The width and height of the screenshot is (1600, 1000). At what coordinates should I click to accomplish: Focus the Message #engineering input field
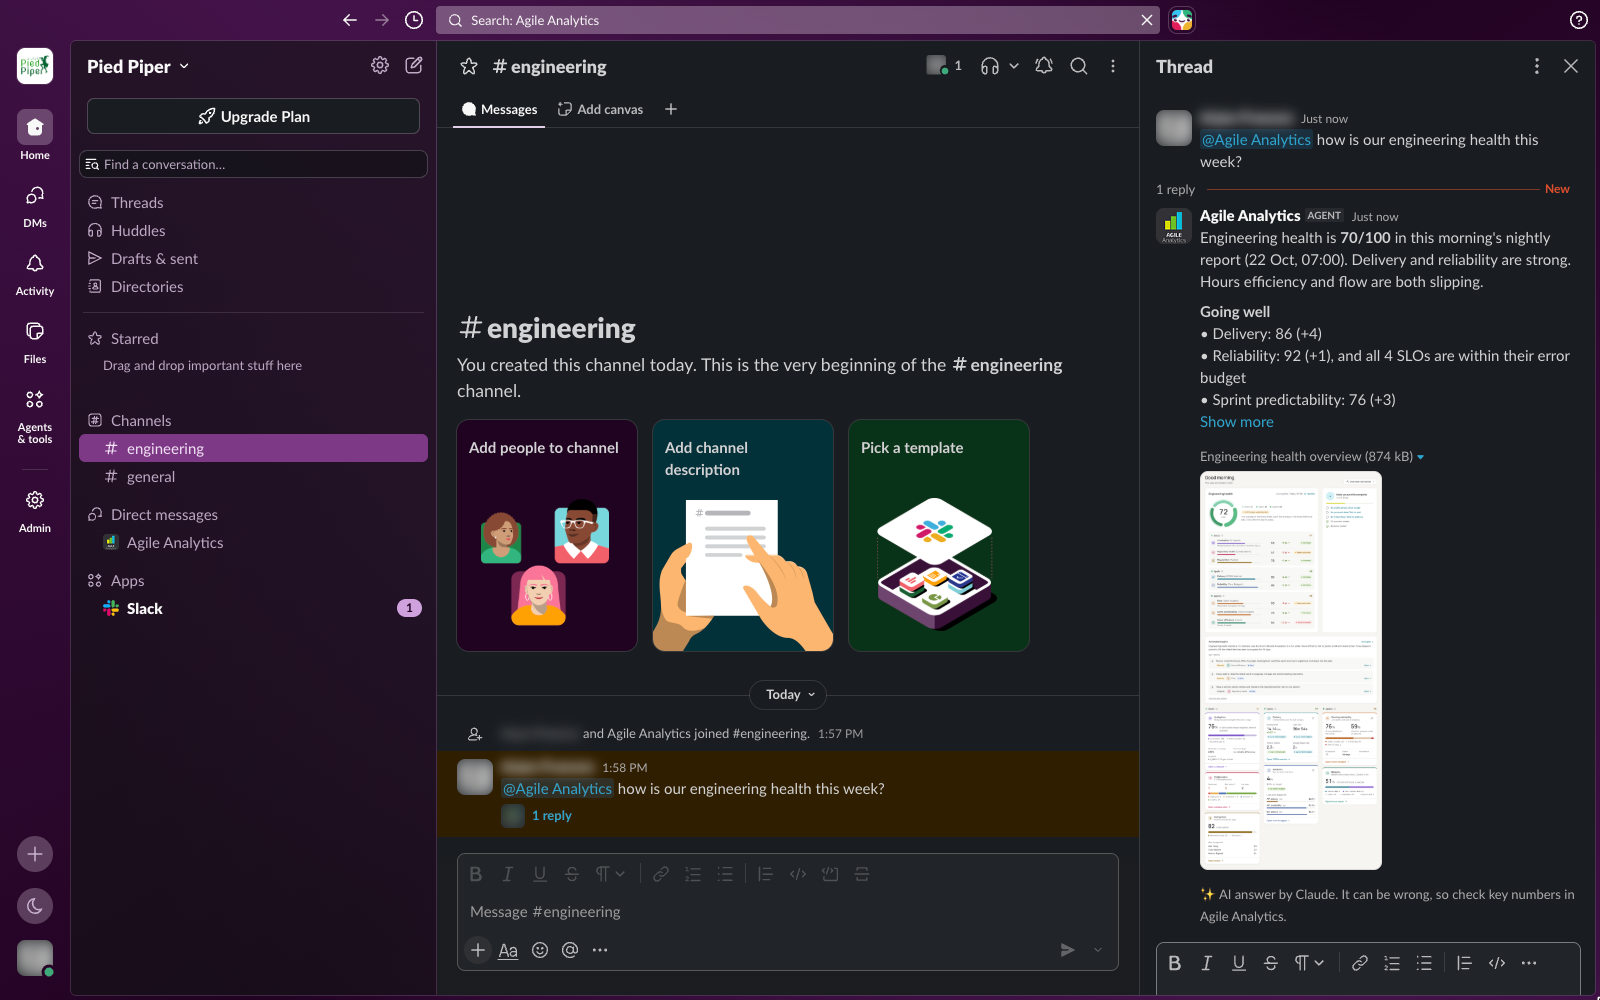point(788,912)
